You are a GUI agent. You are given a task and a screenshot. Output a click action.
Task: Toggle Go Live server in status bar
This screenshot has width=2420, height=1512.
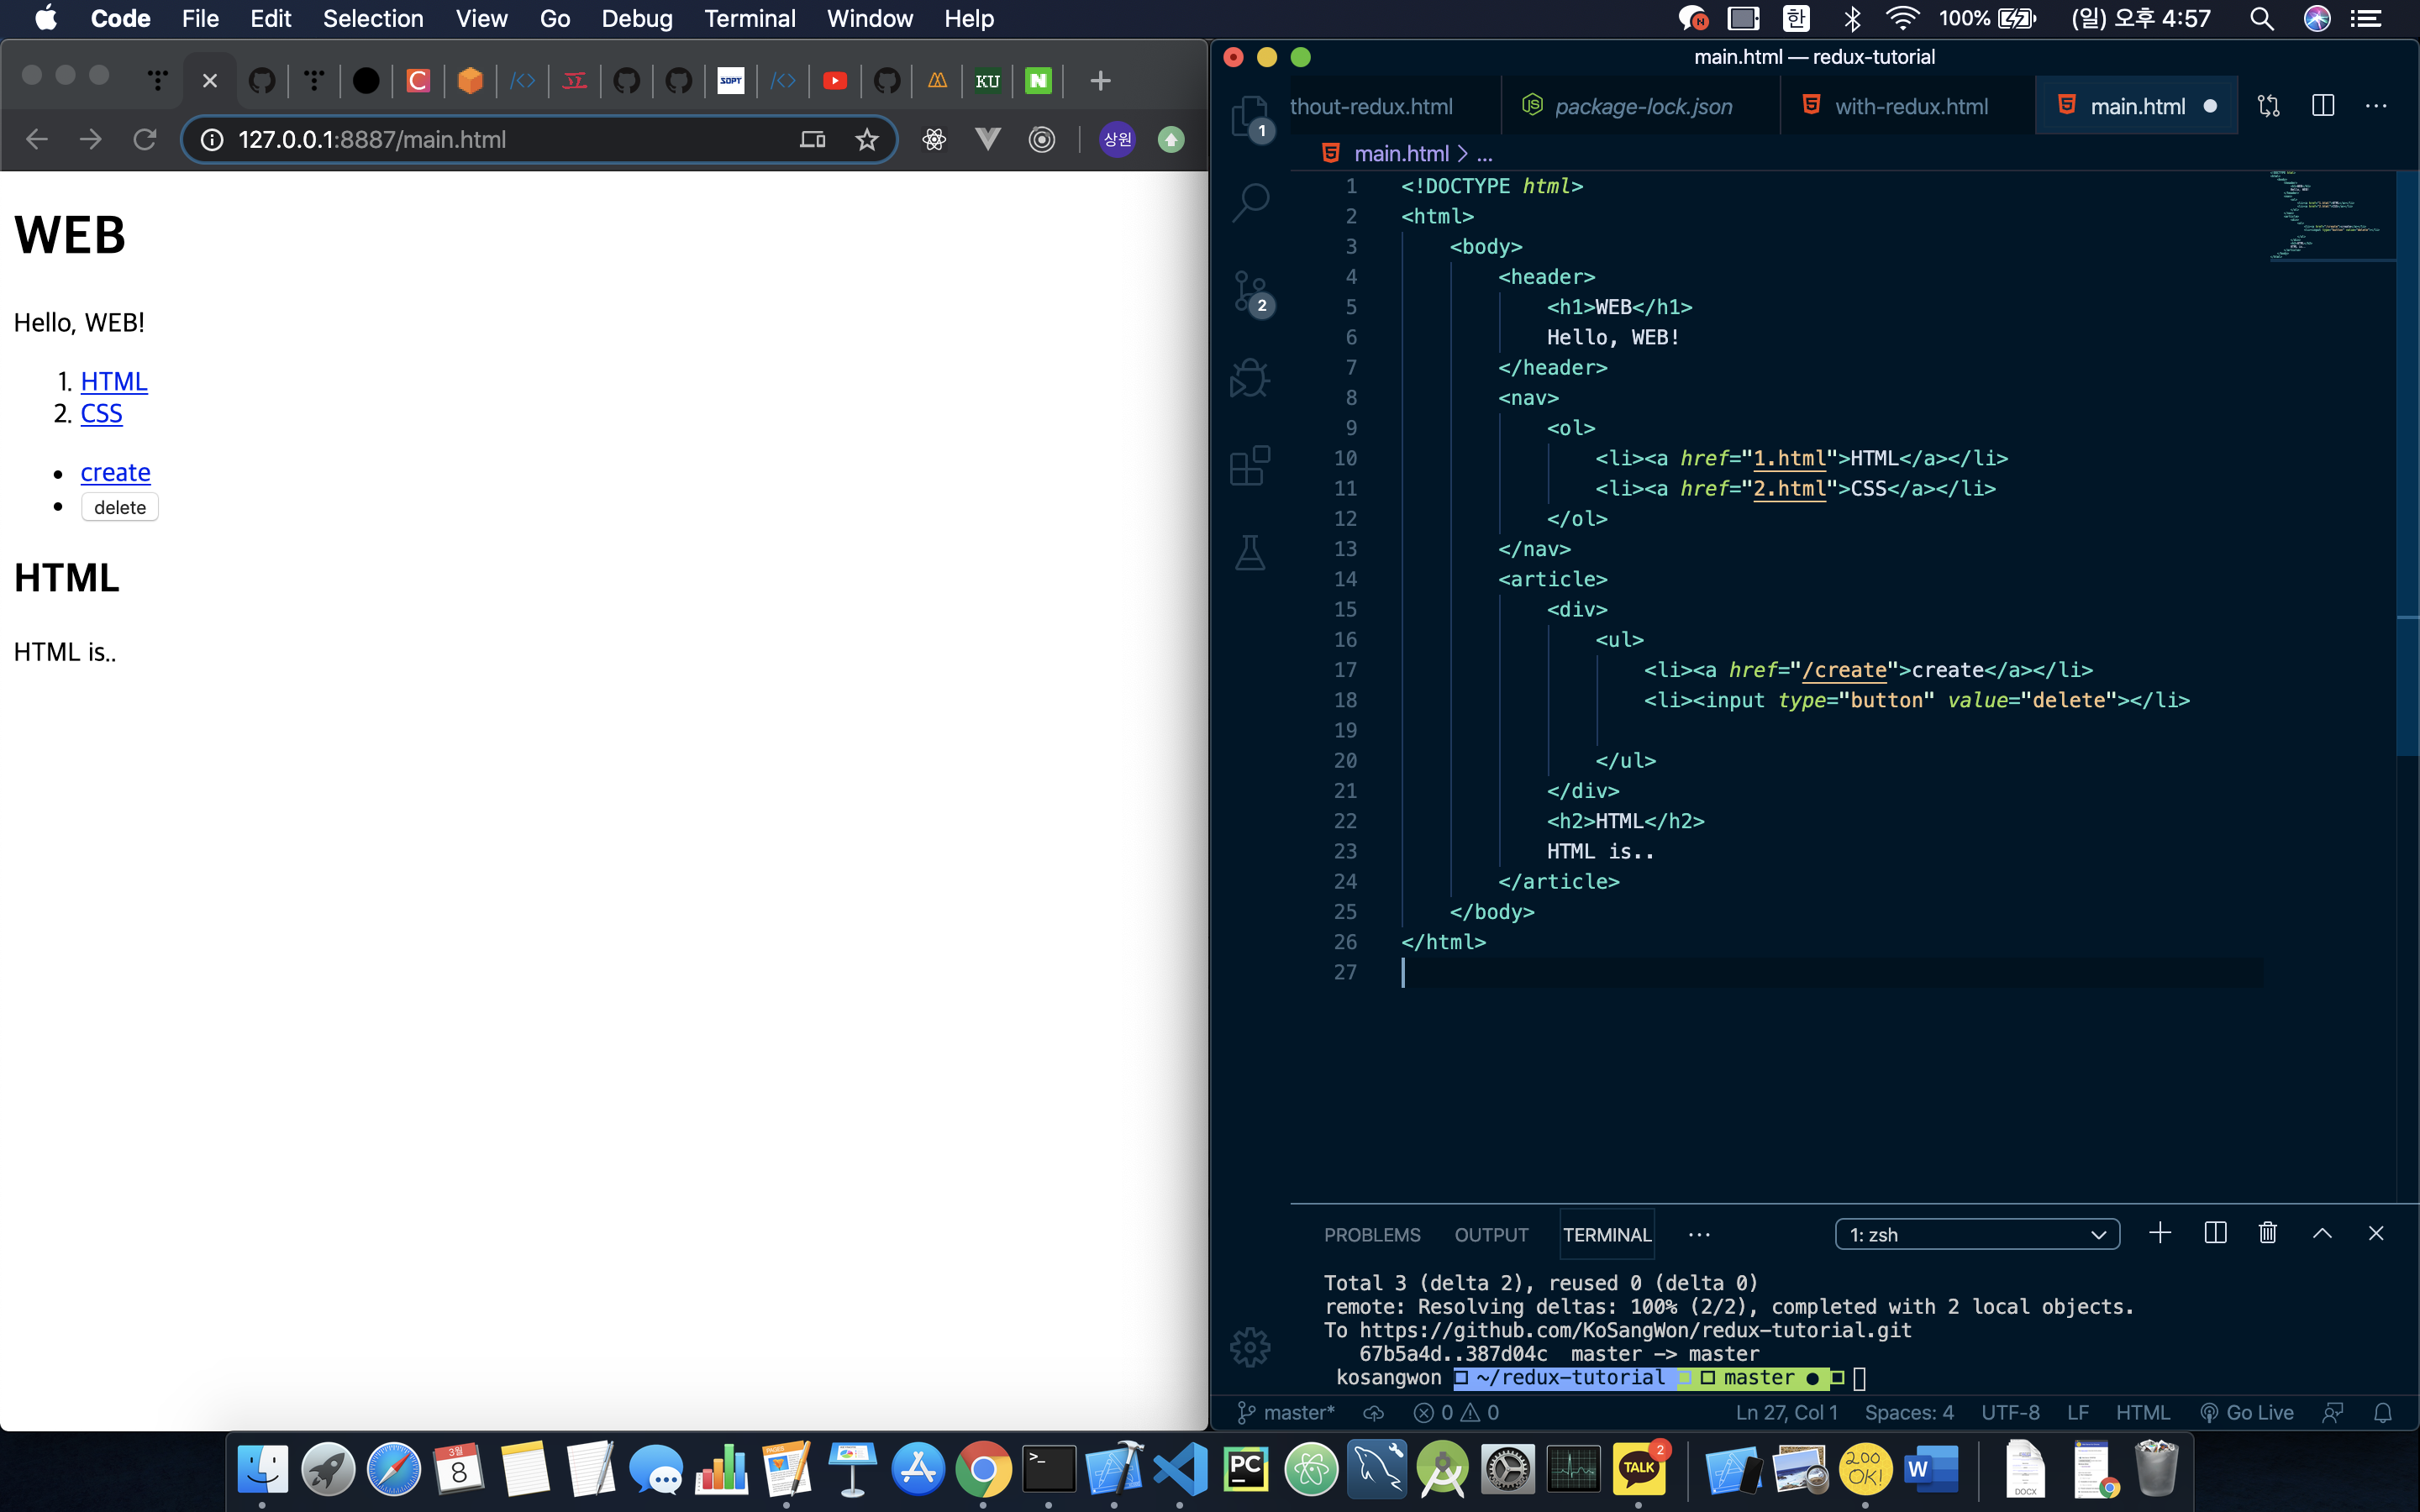click(x=2247, y=1412)
